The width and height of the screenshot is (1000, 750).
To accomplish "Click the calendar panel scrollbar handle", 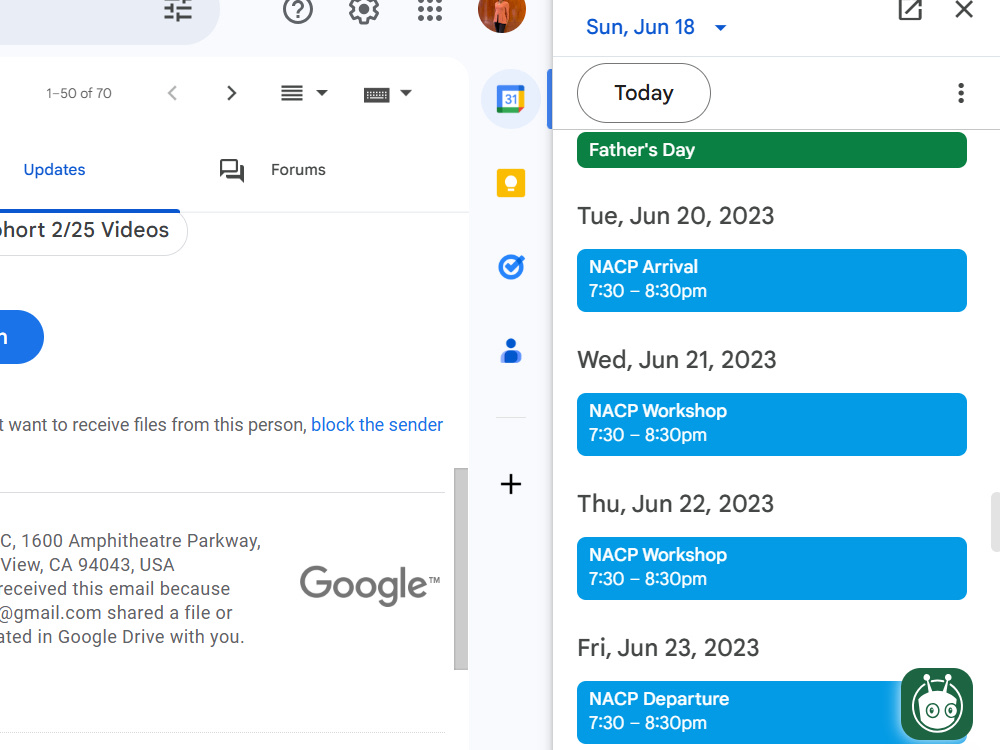I will pos(995,522).
